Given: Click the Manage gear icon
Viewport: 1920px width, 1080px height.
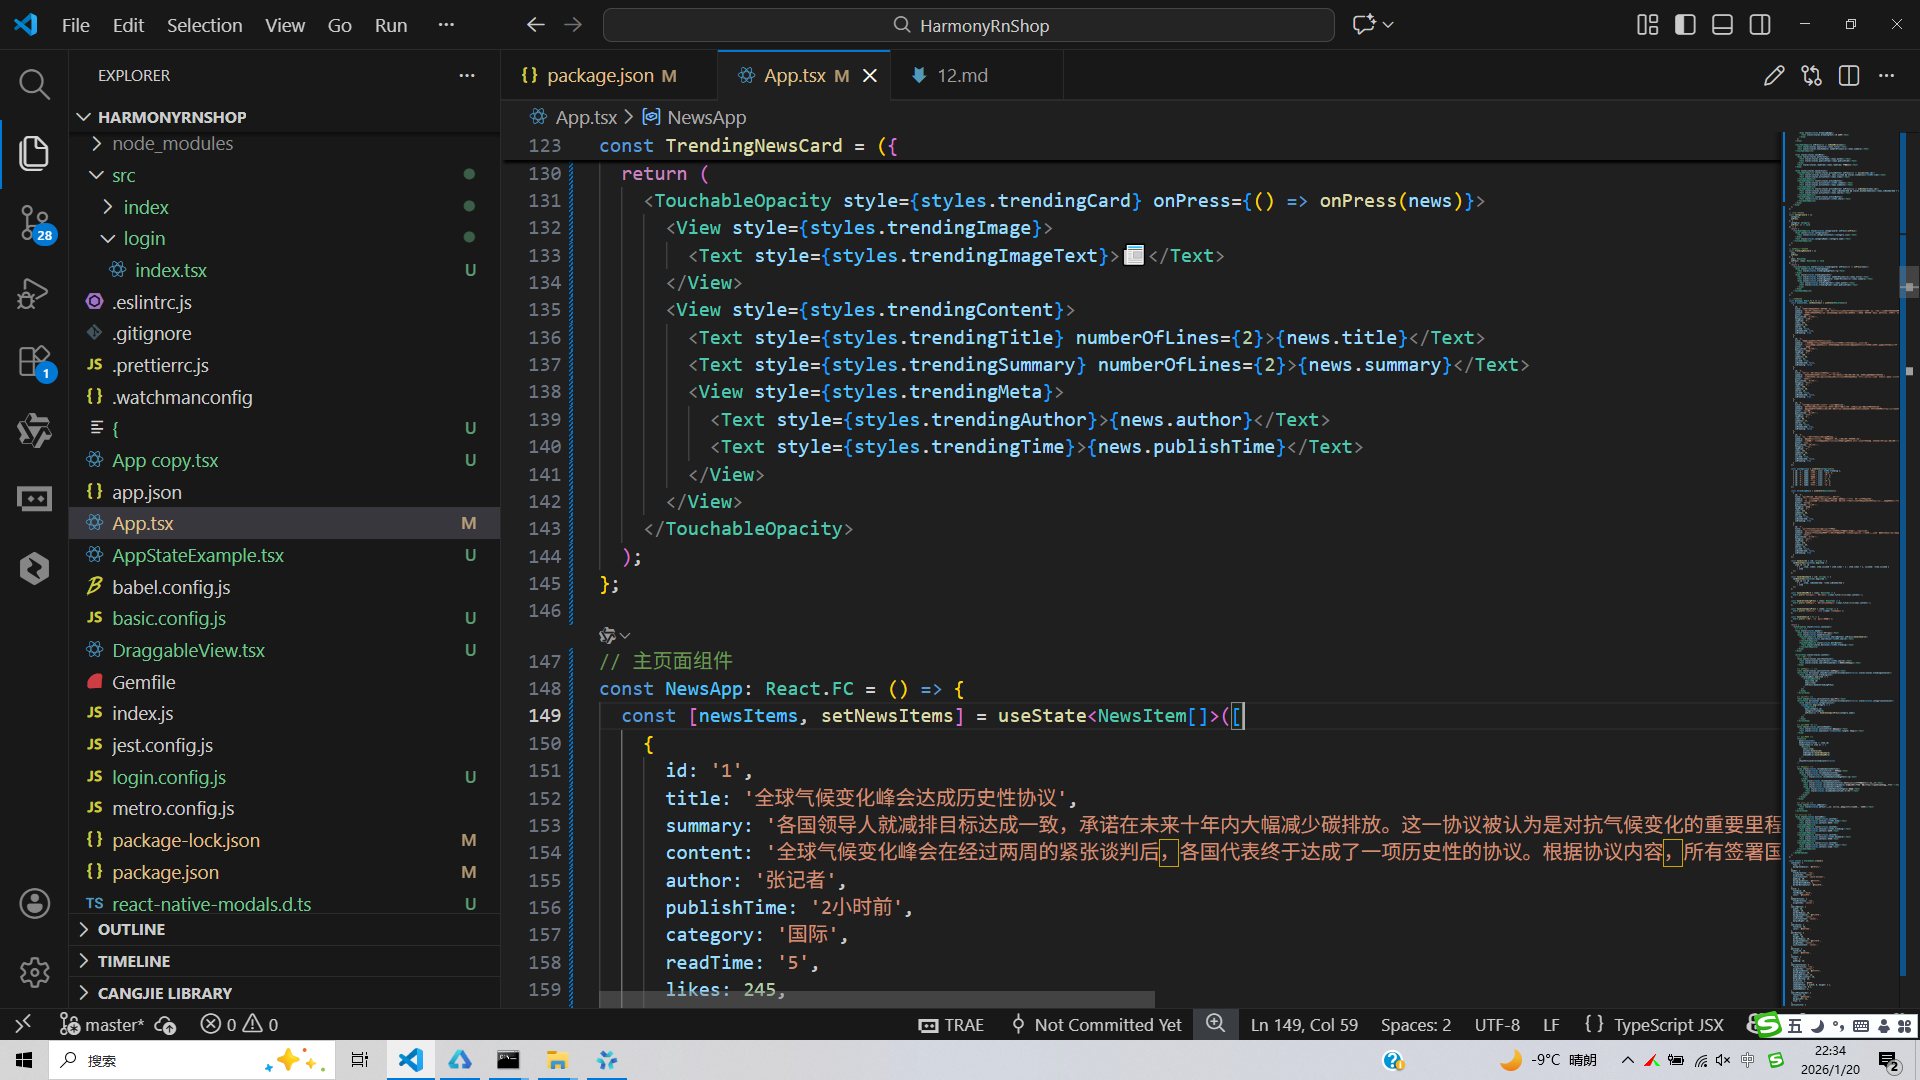Looking at the screenshot, I should [34, 971].
